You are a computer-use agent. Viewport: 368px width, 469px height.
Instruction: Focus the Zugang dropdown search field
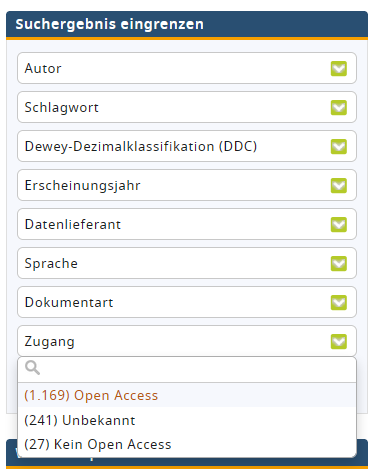pyautogui.click(x=187, y=369)
